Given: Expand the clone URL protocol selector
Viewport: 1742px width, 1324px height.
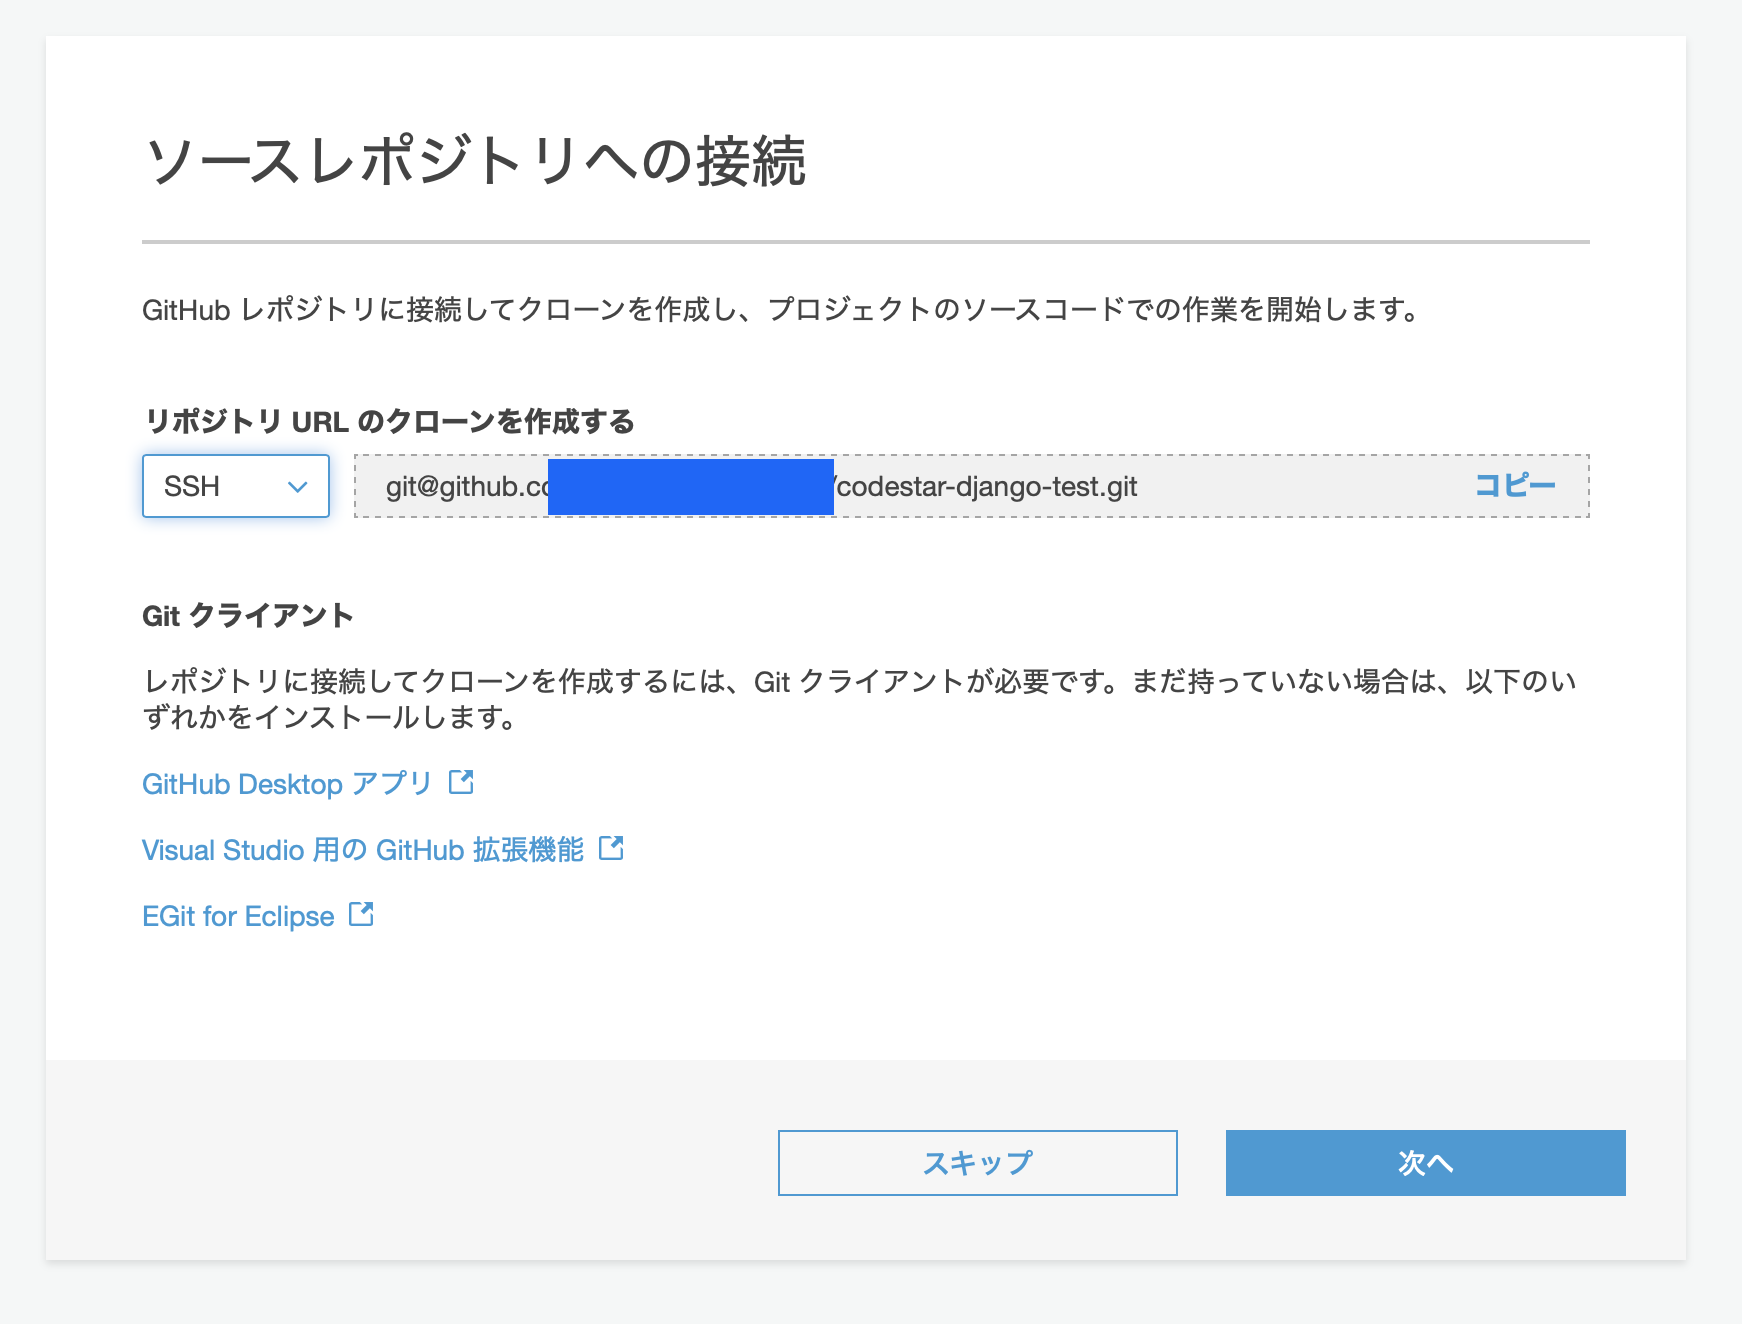Looking at the screenshot, I should tap(235, 487).
